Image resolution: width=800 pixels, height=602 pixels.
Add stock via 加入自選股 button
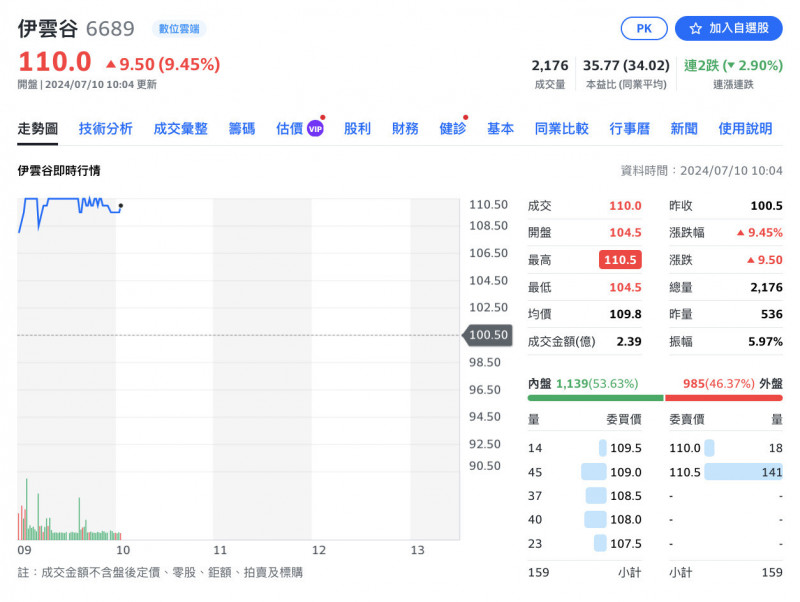729,28
